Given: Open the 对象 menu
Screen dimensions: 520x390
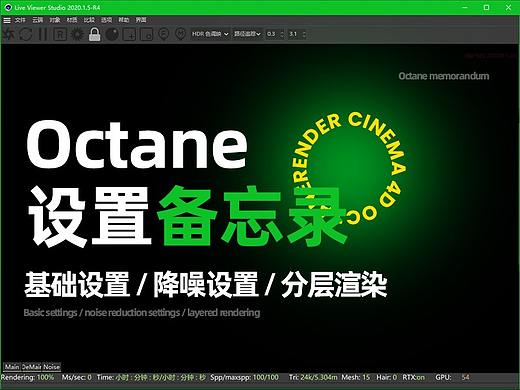Looking at the screenshot, I should point(55,20).
